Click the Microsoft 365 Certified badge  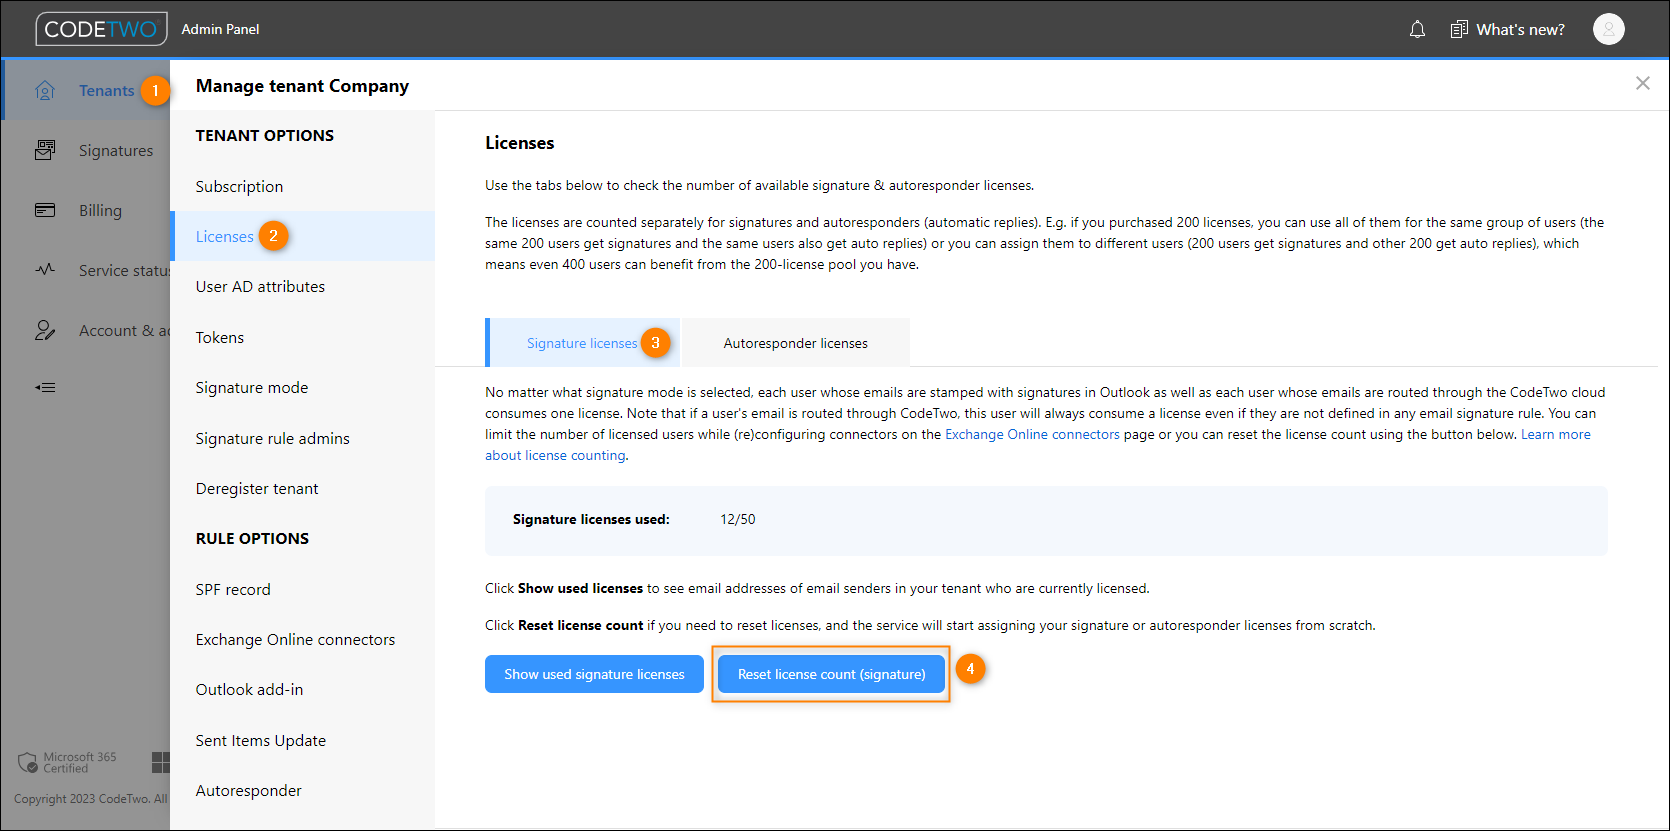click(x=67, y=762)
